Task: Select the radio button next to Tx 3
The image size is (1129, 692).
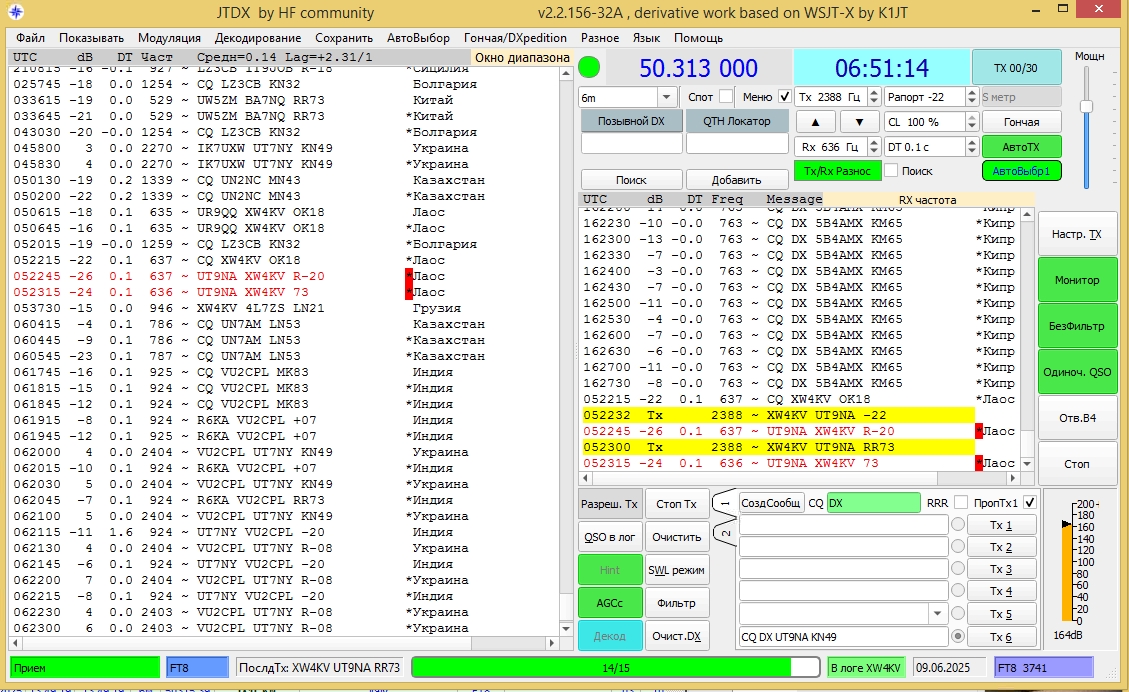Action: point(958,569)
